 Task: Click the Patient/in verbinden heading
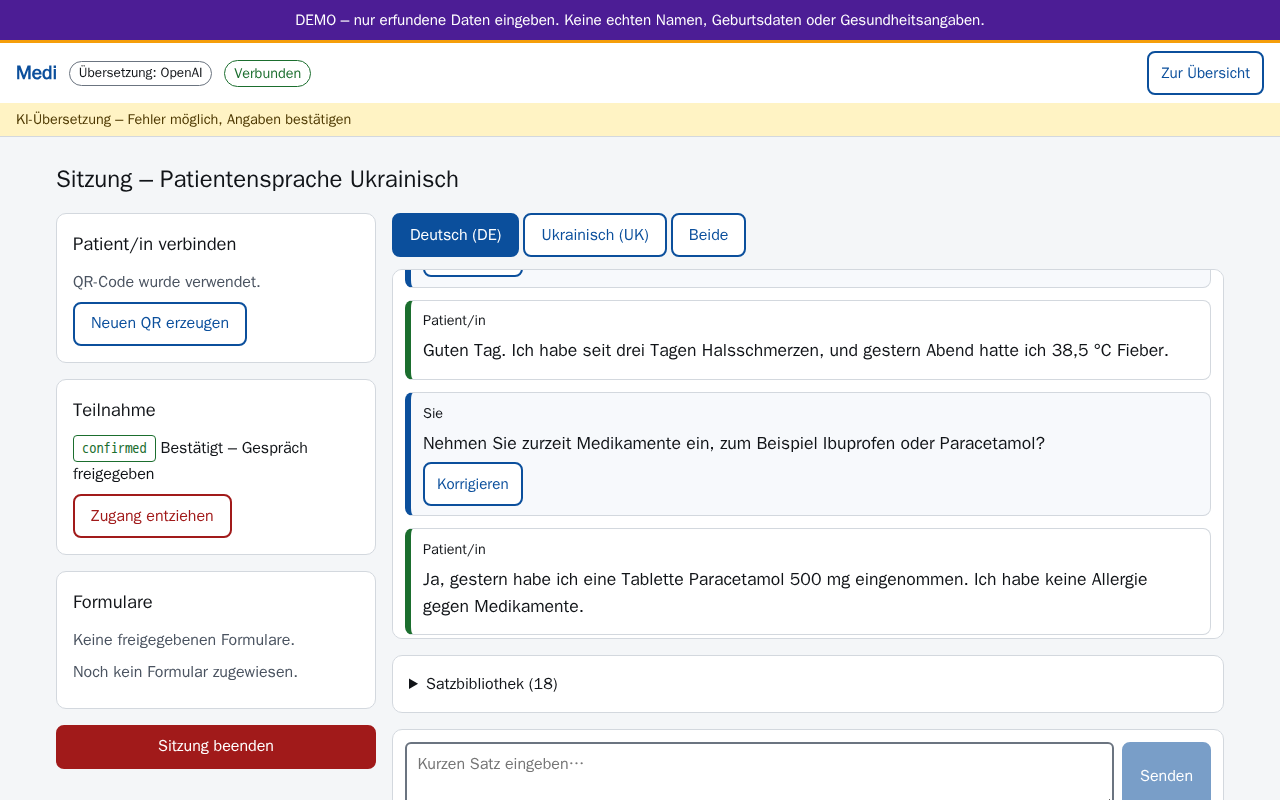[x=155, y=244]
